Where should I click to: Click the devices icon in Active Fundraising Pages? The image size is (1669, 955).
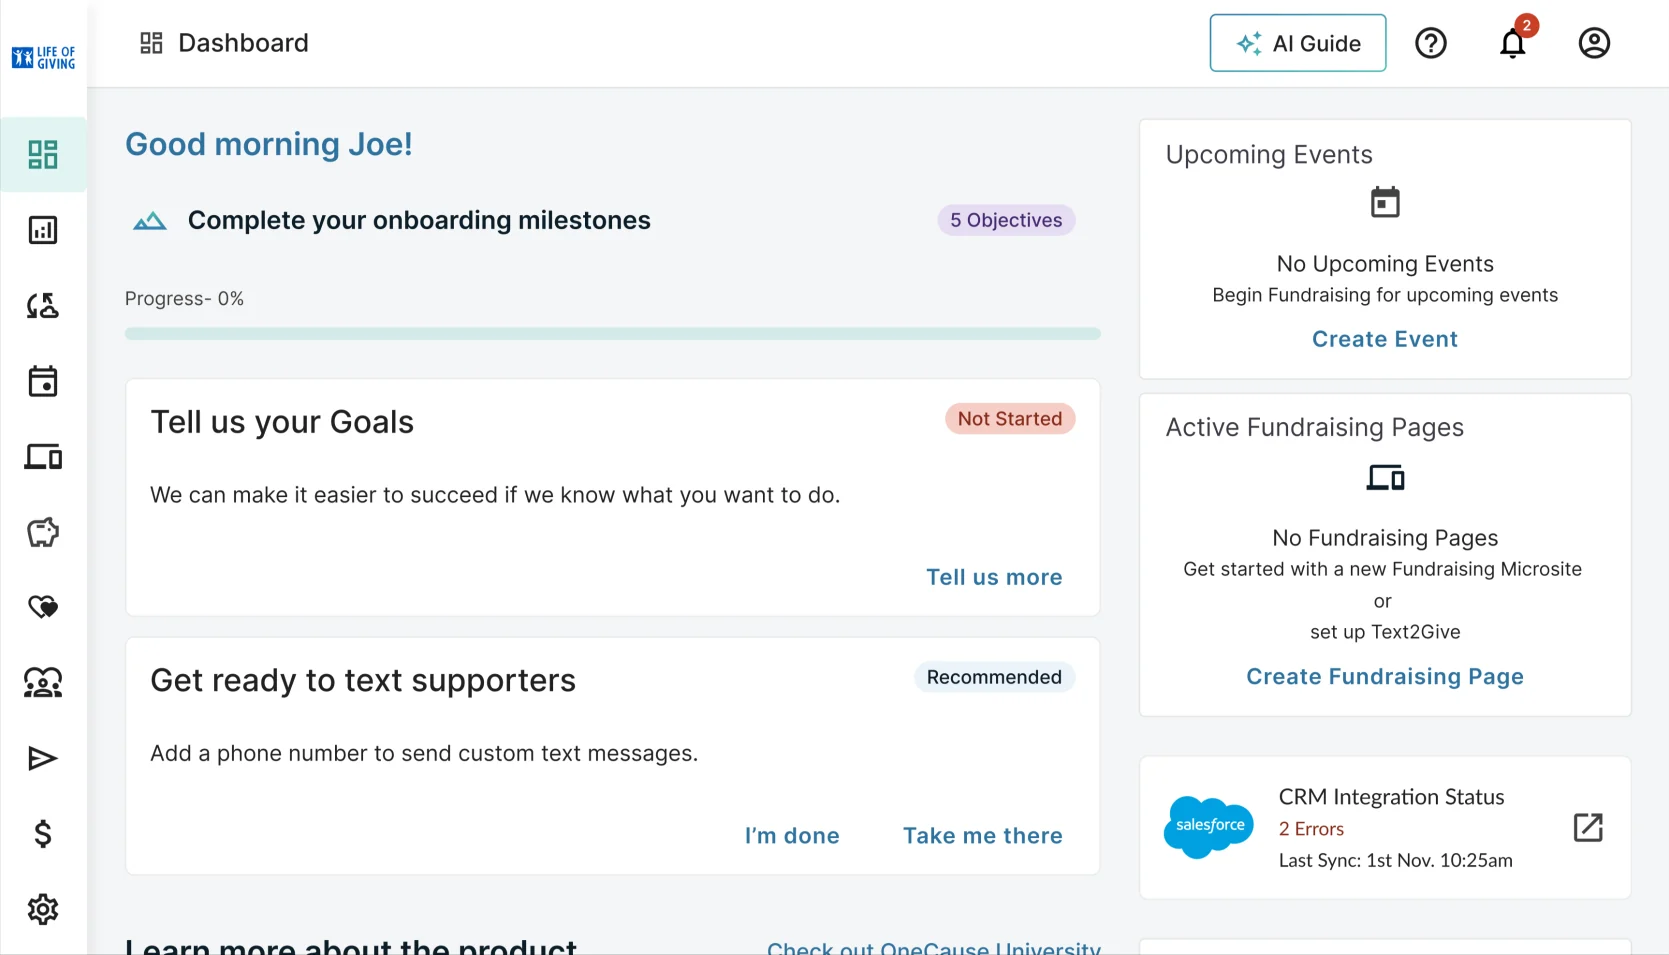coord(1385,478)
